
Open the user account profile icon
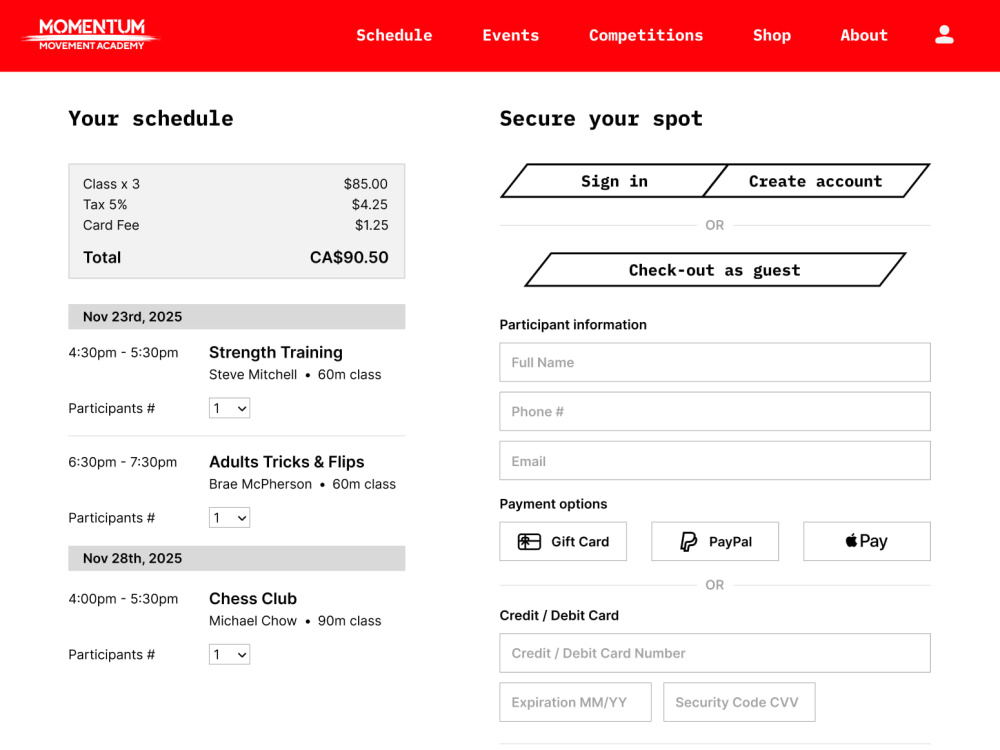tap(944, 34)
